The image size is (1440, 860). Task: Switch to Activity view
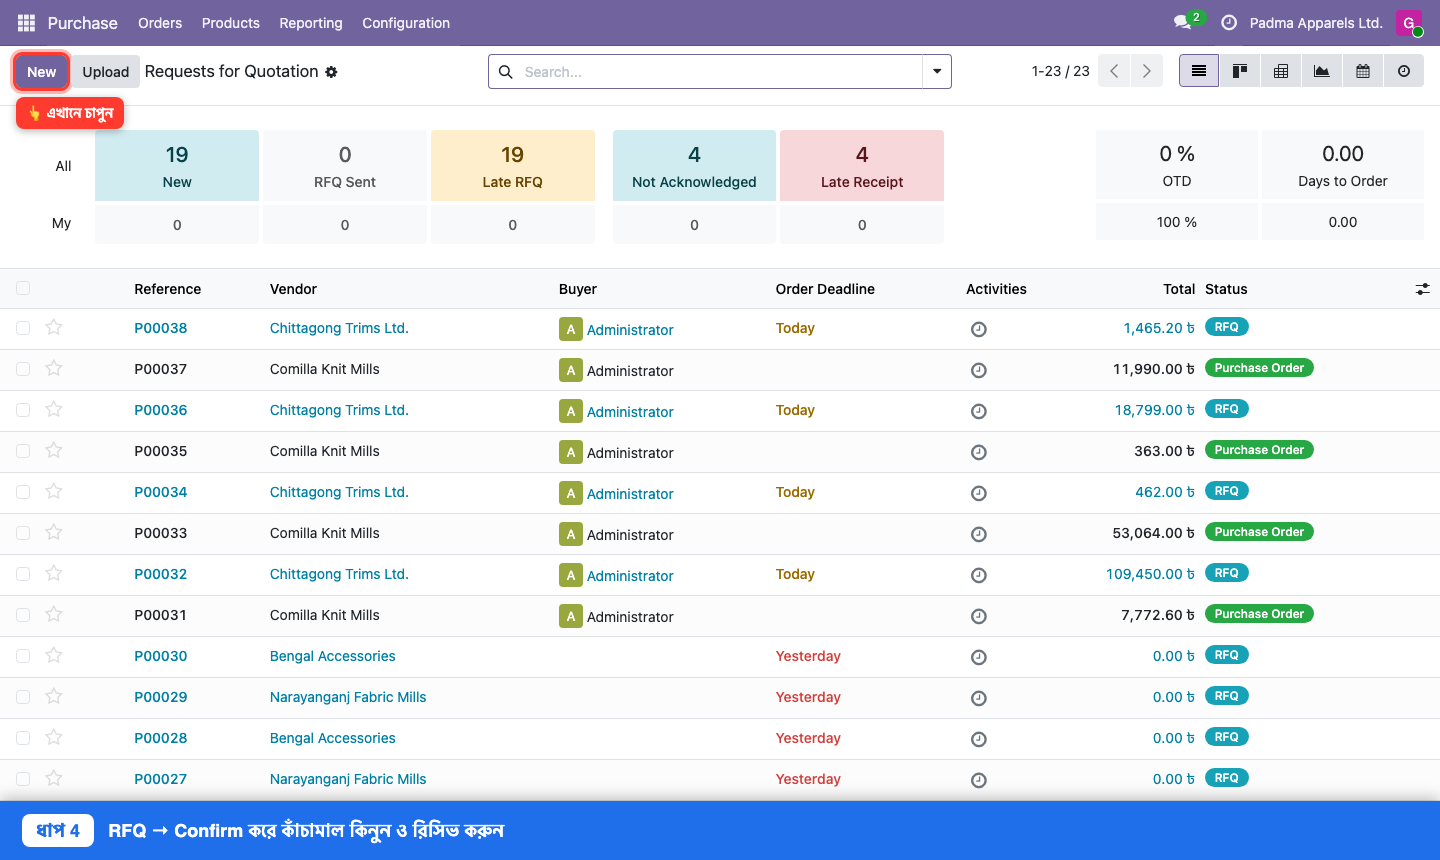click(1404, 71)
